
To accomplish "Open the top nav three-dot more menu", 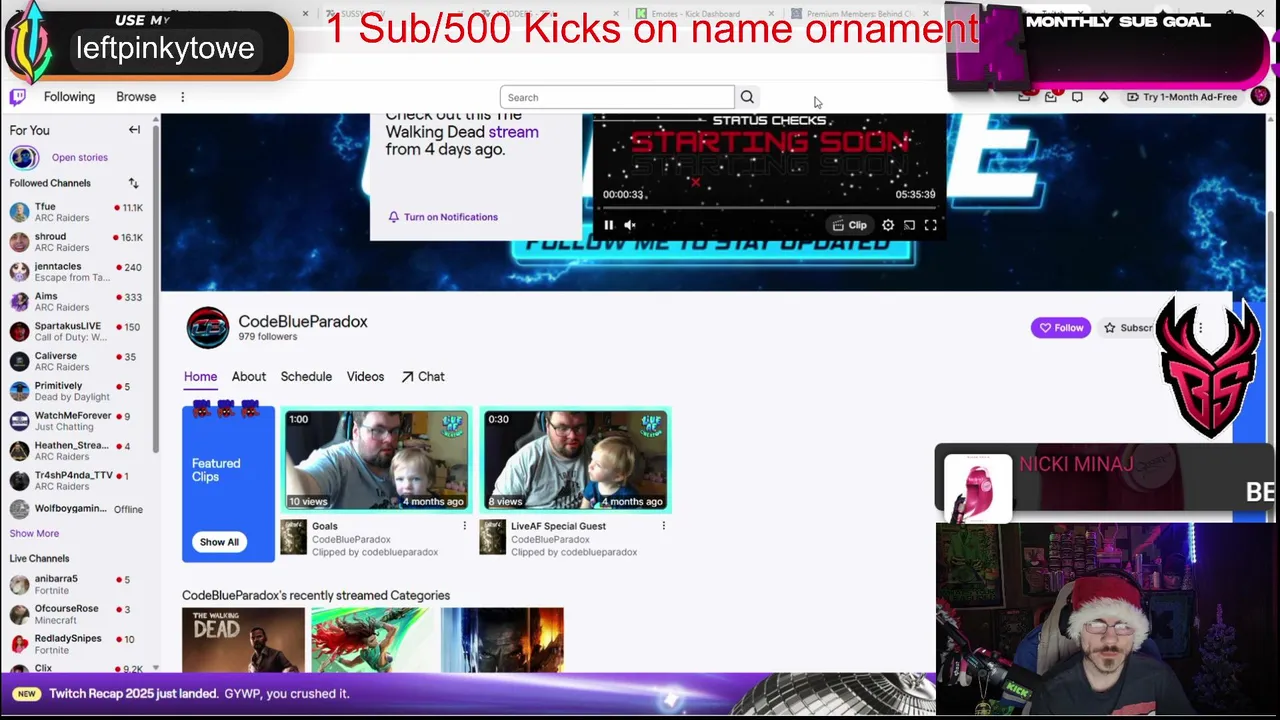I will tap(182, 97).
